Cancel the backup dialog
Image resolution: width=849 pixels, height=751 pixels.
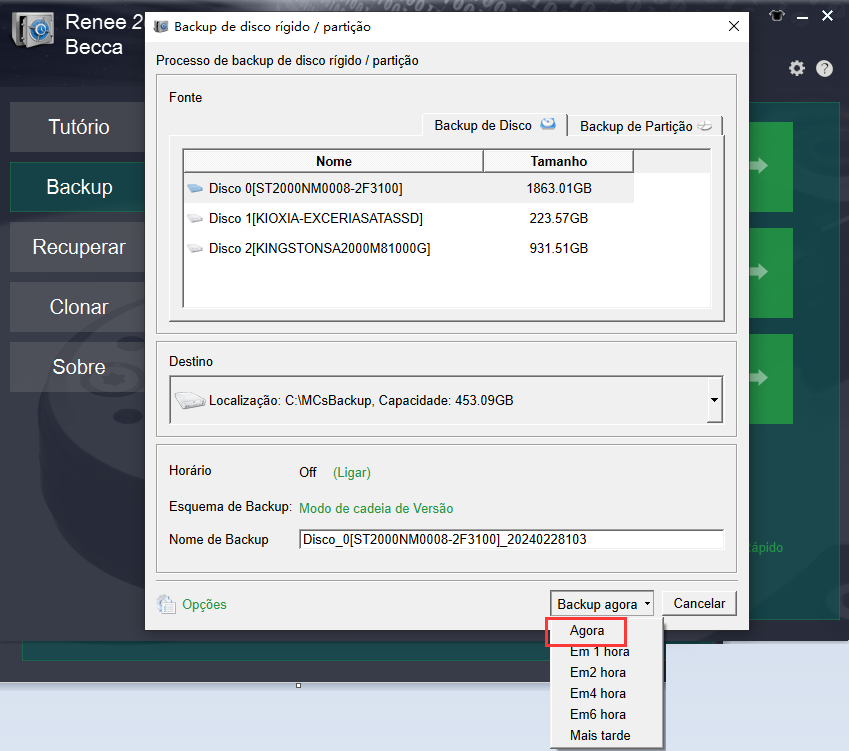[699, 603]
